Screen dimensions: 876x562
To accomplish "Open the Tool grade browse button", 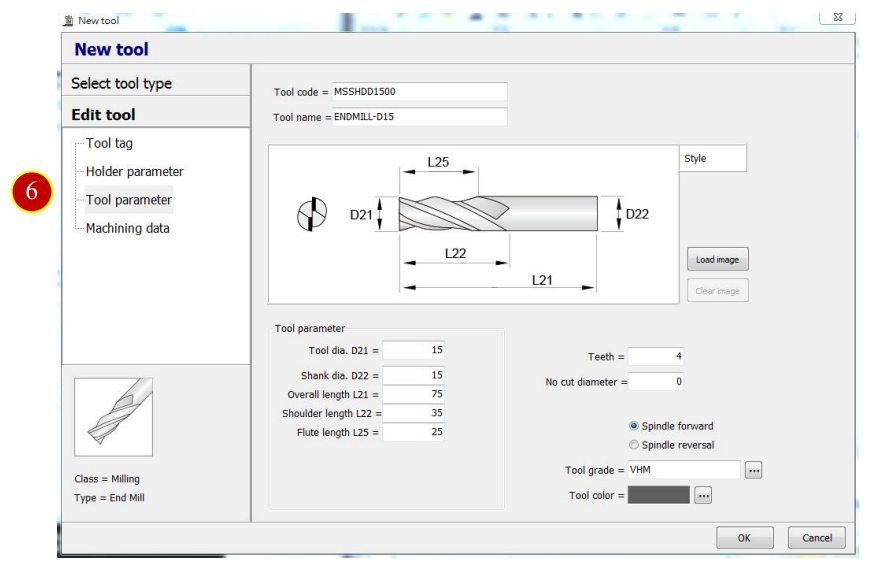I will (754, 470).
